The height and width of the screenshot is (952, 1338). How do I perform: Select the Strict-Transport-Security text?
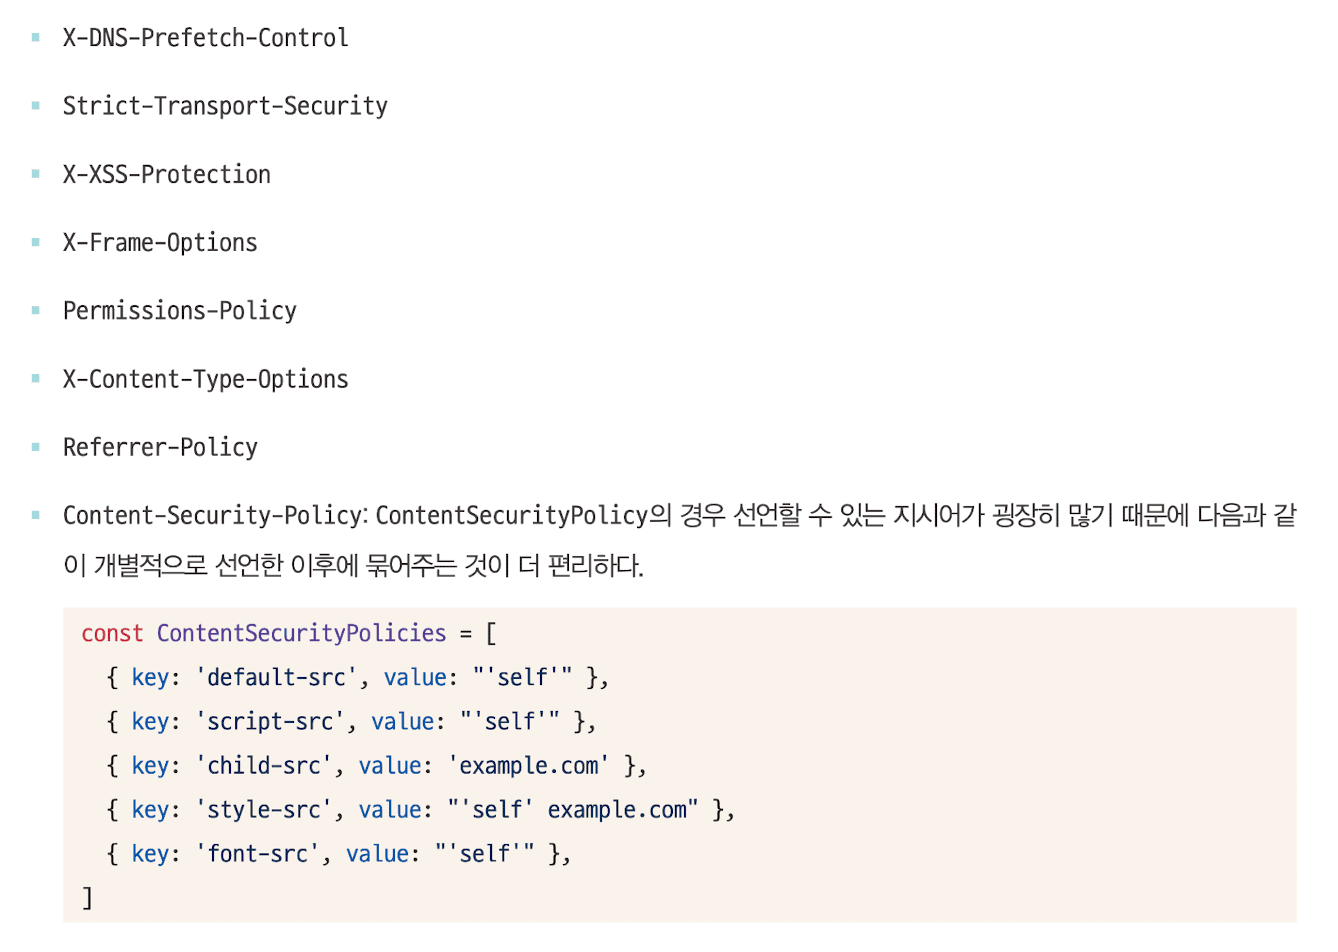[x=225, y=106]
